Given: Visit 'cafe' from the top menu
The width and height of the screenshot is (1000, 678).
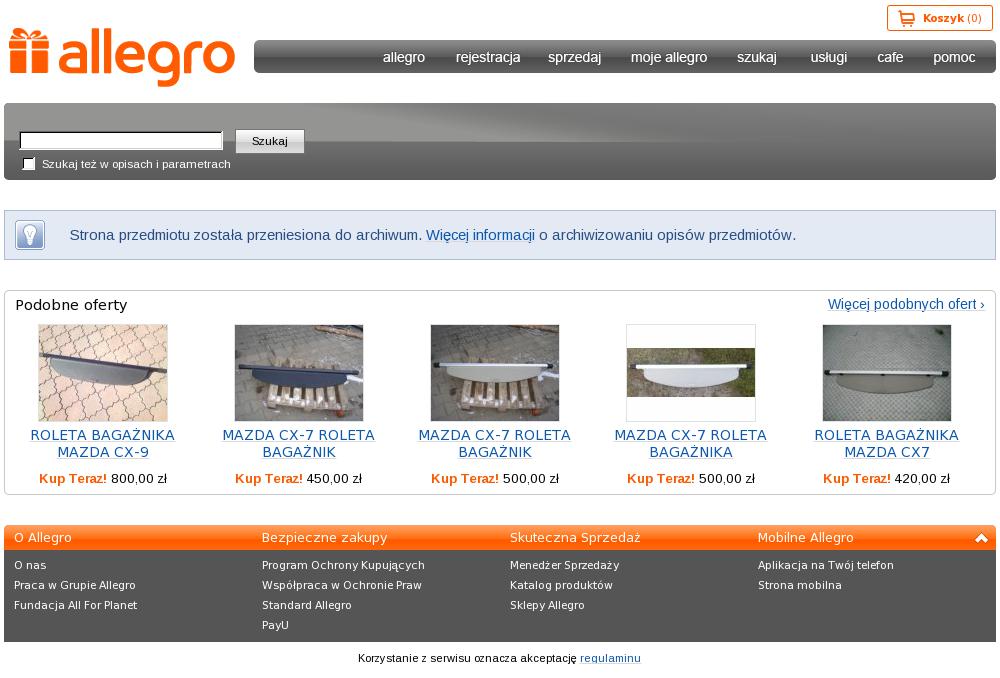Looking at the screenshot, I should click(890, 57).
